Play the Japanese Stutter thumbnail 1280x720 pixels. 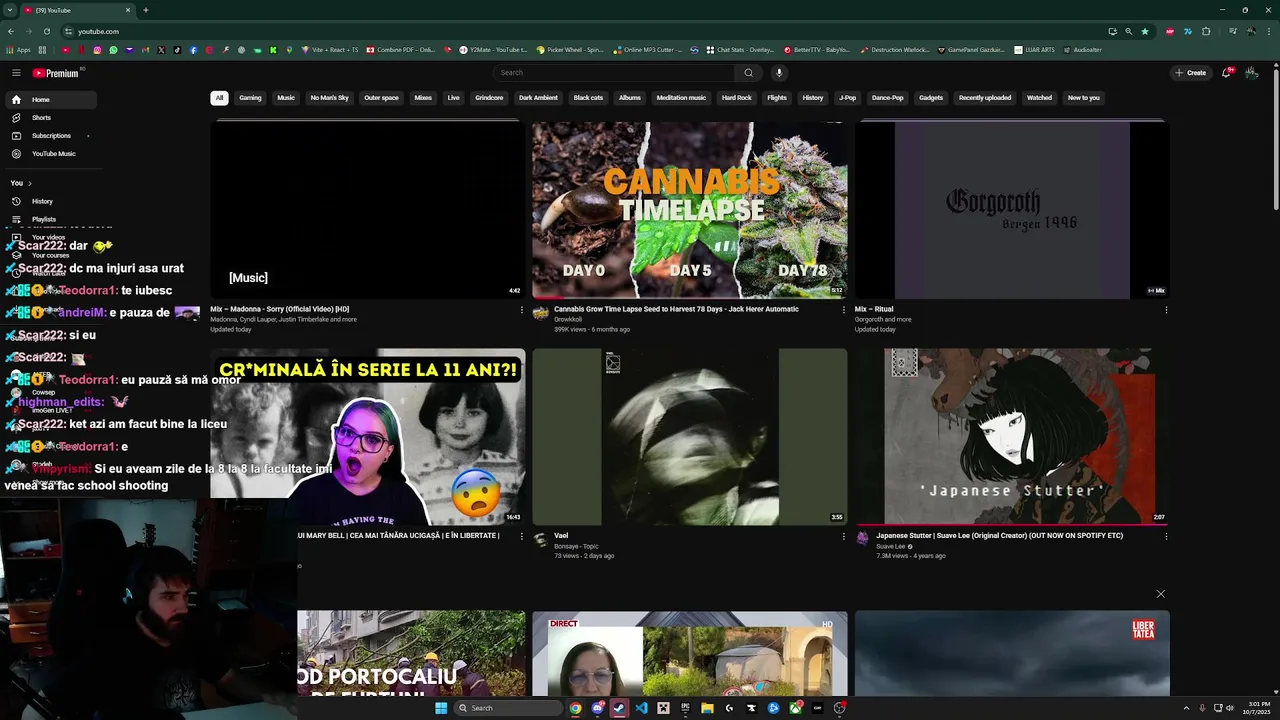1012,437
